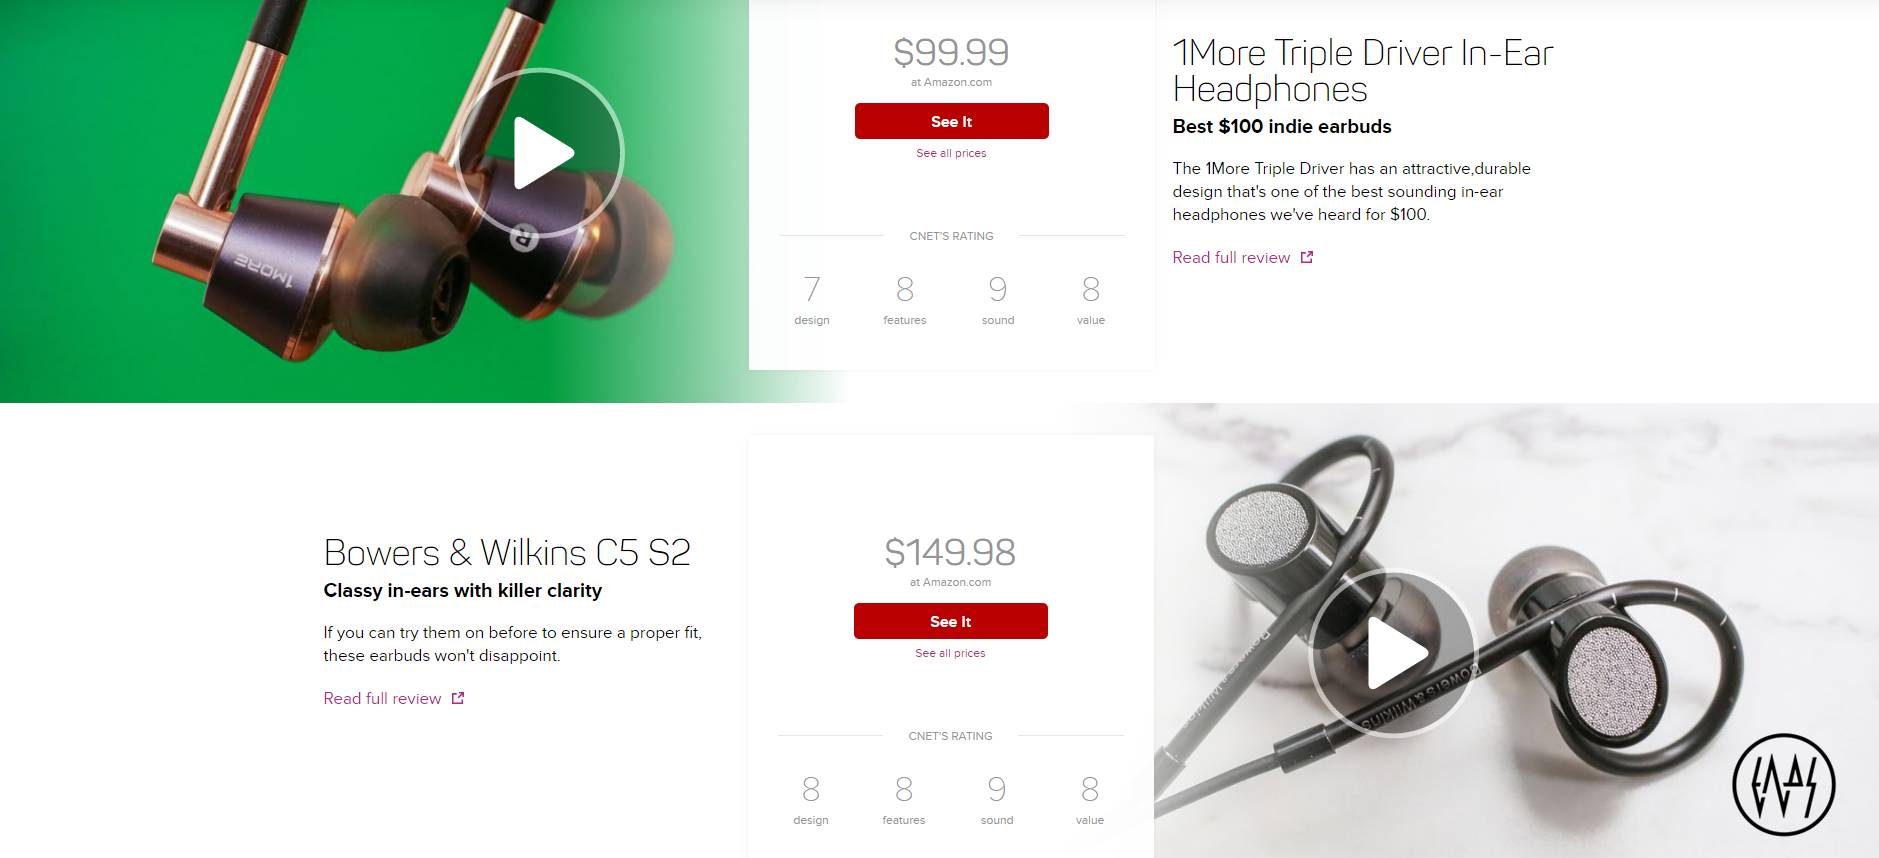Open See all prices under the $99.99 offer

pyautogui.click(x=951, y=153)
